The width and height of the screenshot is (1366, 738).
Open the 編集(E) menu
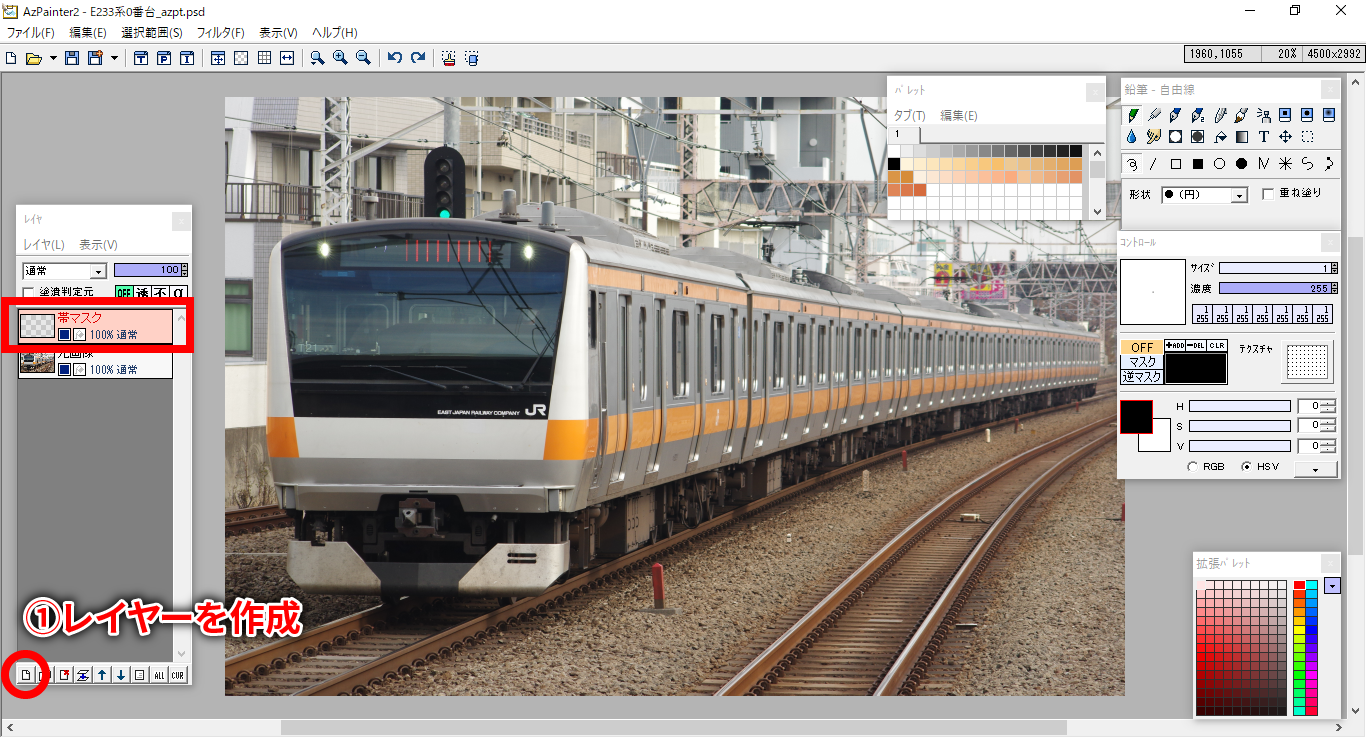(88, 33)
